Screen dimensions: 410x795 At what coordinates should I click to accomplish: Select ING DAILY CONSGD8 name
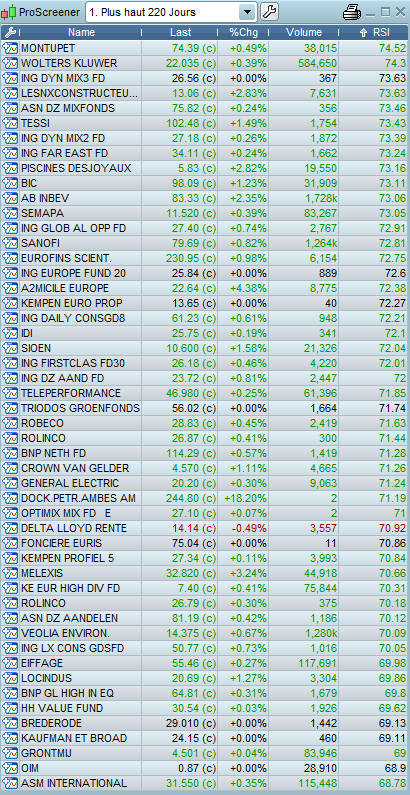tap(73, 318)
